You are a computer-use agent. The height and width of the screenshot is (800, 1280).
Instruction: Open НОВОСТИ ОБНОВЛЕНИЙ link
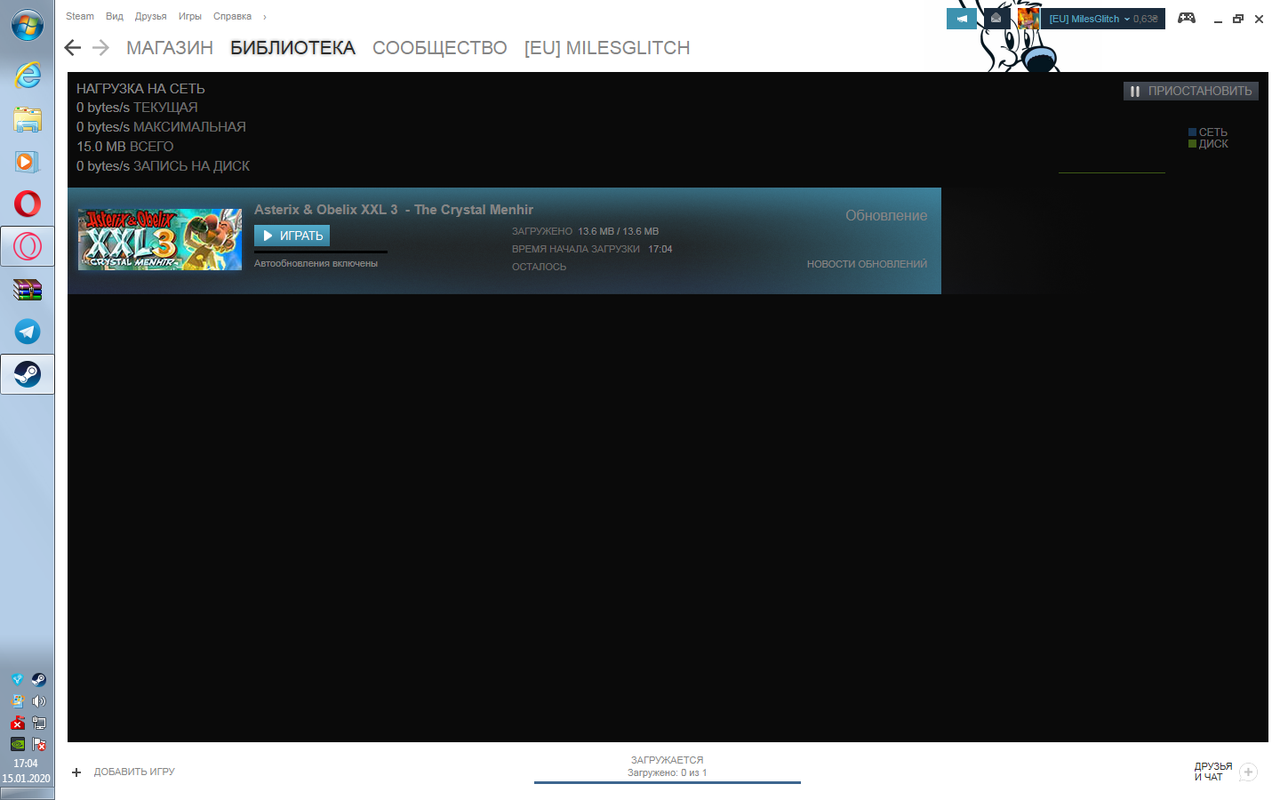click(x=867, y=264)
